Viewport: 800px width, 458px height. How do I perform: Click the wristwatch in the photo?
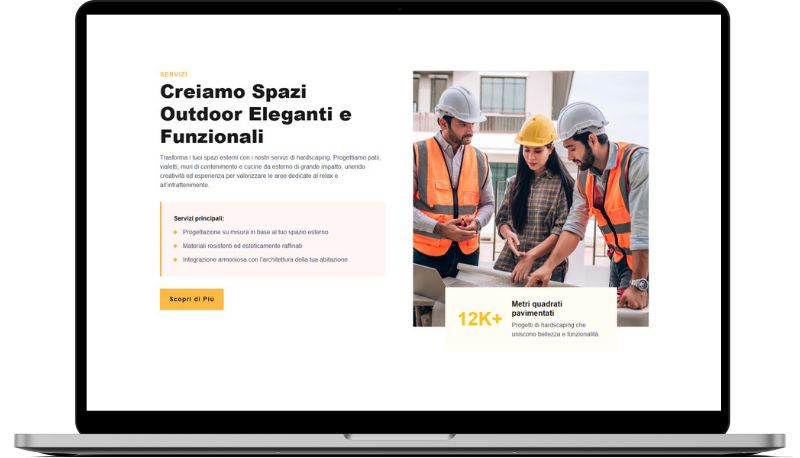pos(639,284)
